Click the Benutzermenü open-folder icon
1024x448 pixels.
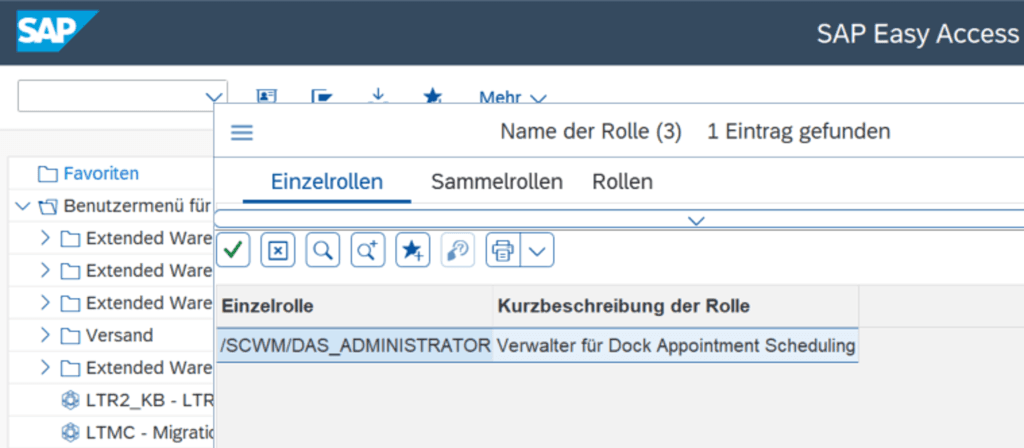tap(48, 207)
